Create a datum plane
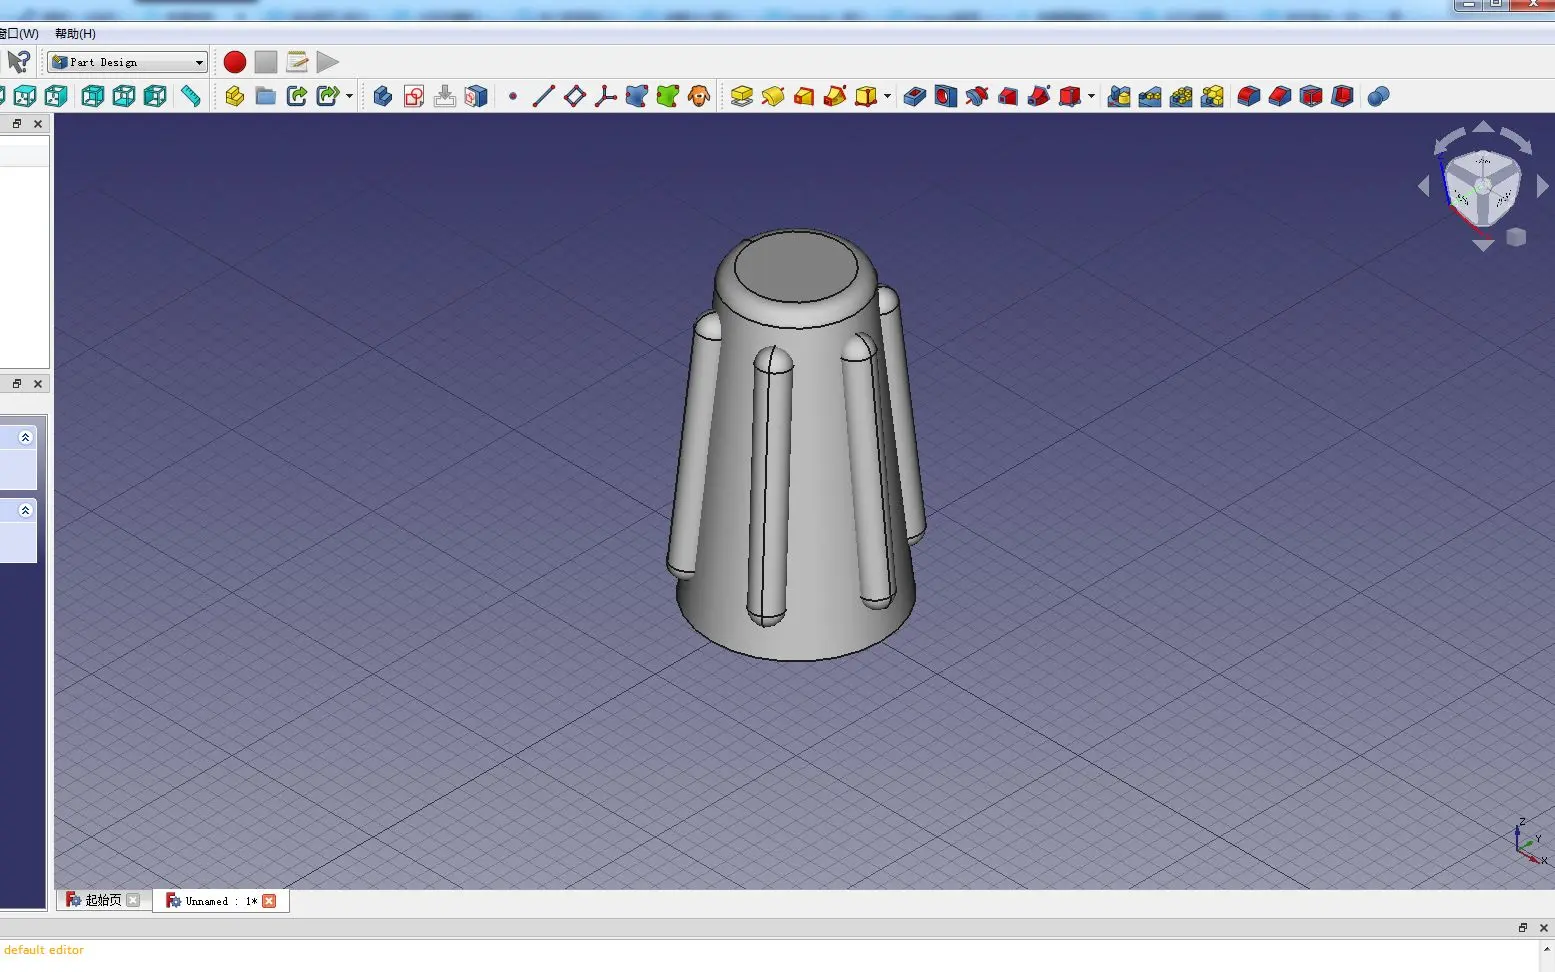Image resolution: width=1555 pixels, height=972 pixels. 575,96
